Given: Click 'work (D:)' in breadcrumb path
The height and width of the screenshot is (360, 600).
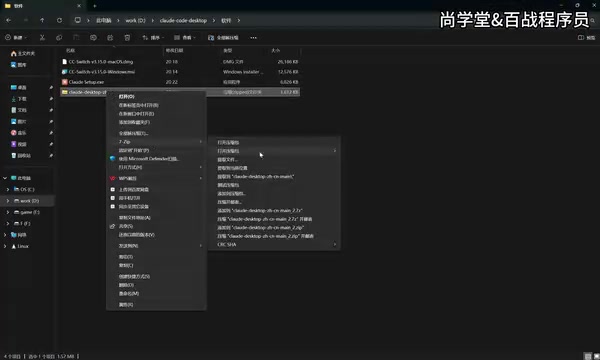Looking at the screenshot, I should [135, 20].
